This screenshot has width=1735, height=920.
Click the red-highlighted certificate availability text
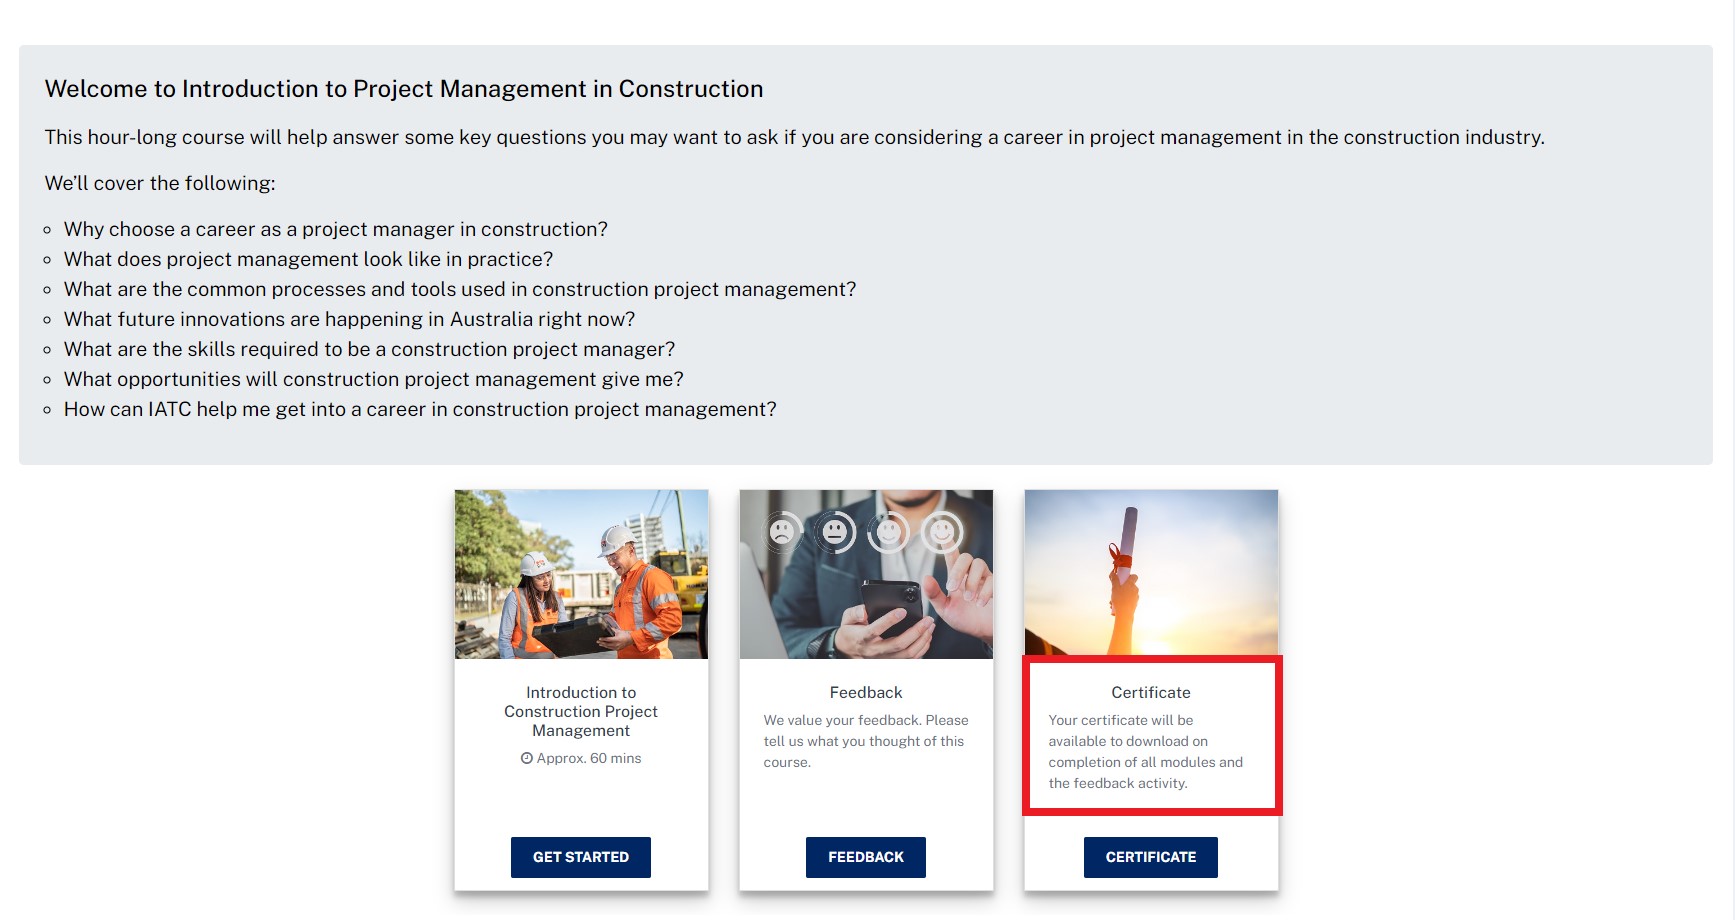[x=1146, y=752]
